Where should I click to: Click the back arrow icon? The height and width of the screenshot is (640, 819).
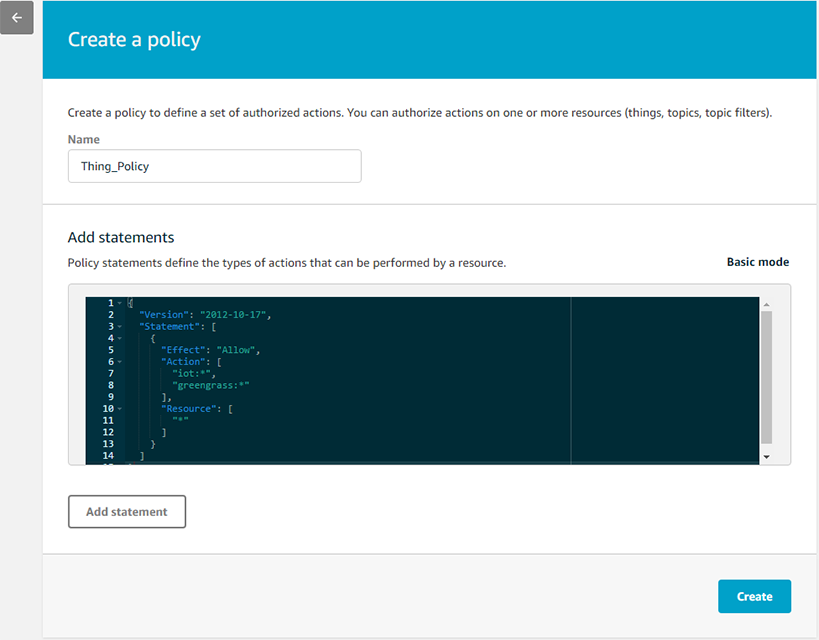pyautogui.click(x=17, y=18)
